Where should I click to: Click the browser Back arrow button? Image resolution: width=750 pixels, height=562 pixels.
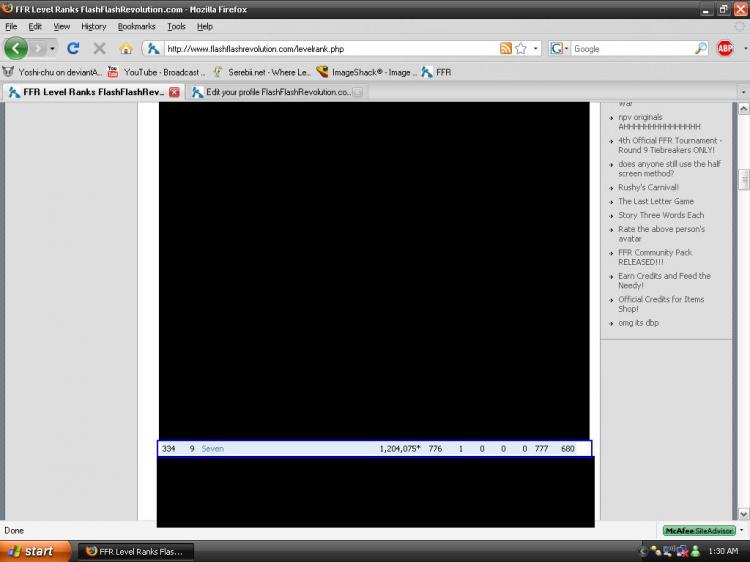click(x=16, y=48)
